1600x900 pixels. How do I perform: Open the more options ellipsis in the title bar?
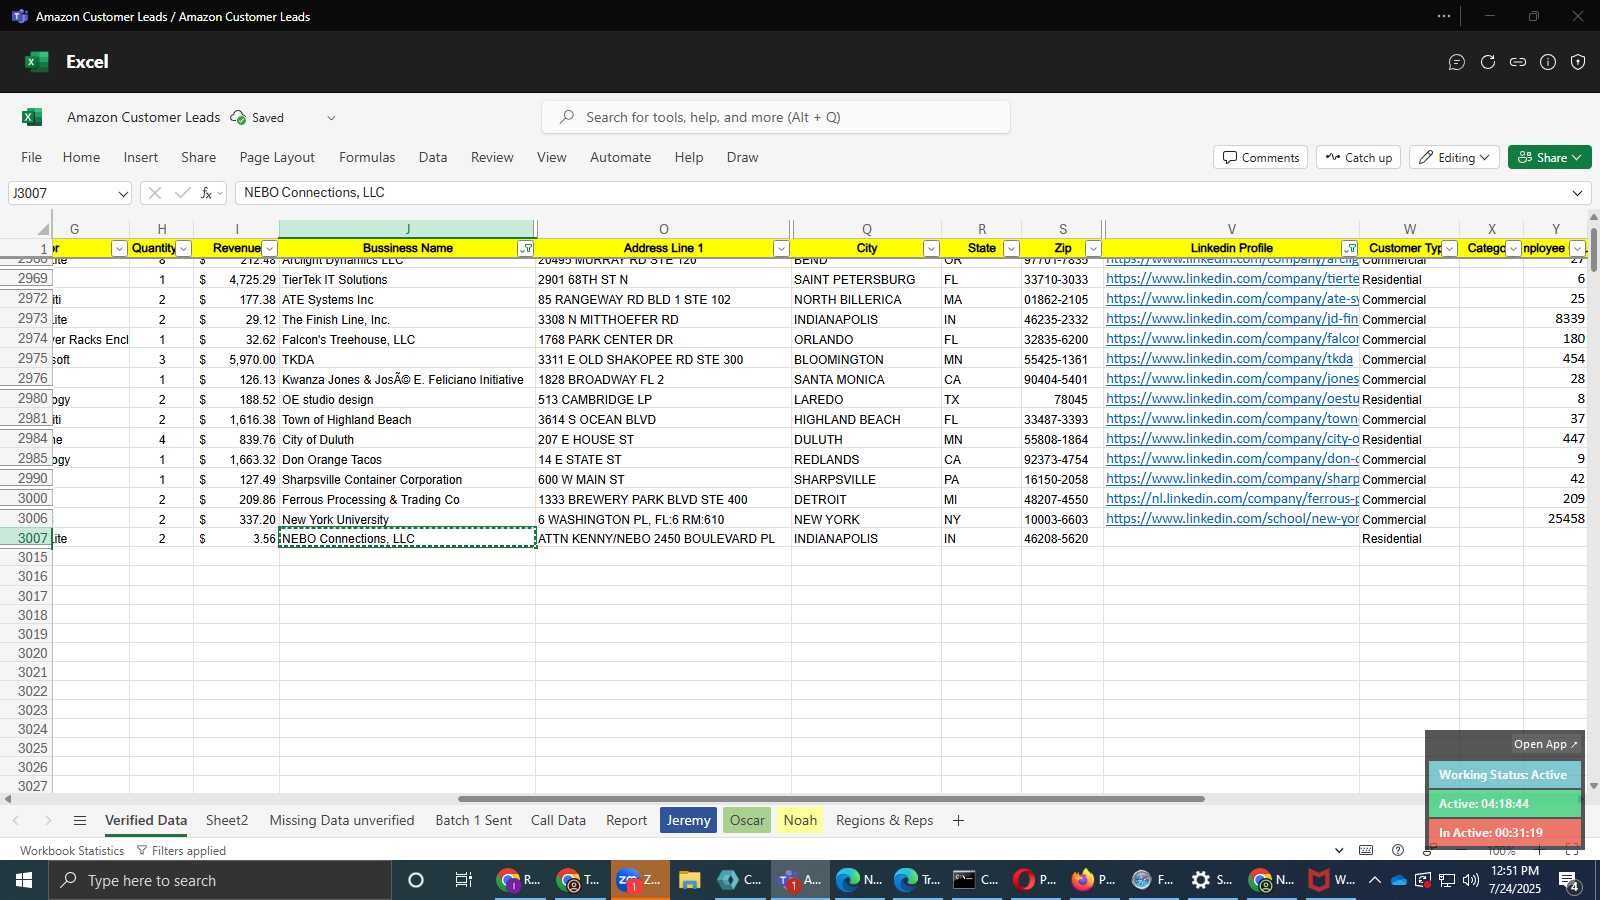click(1444, 16)
